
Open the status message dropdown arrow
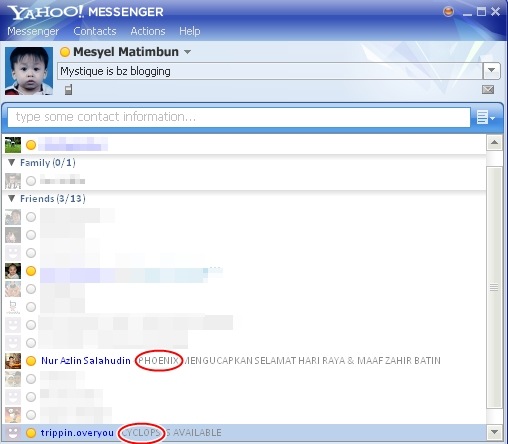tap(491, 70)
